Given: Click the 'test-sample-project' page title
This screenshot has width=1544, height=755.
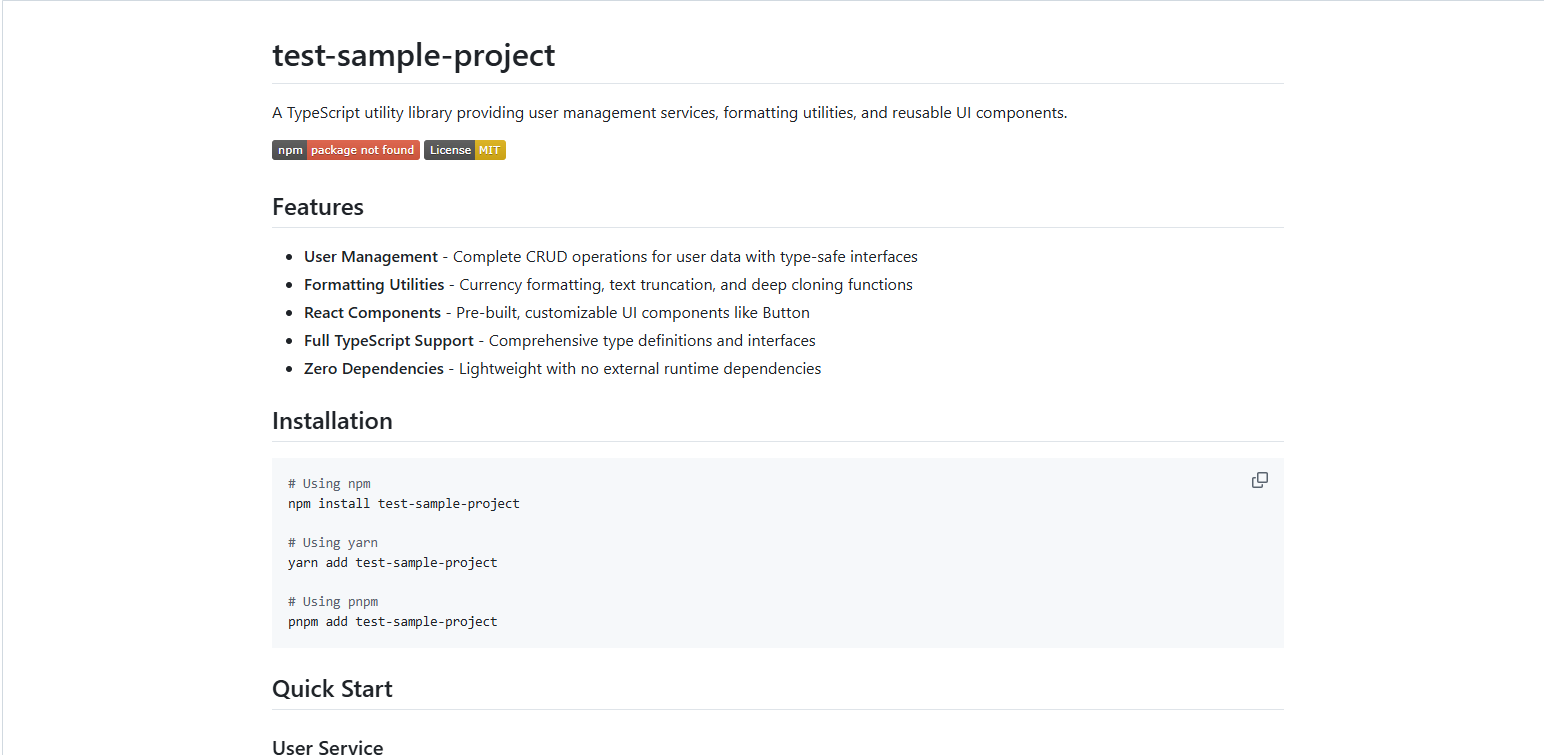Looking at the screenshot, I should 413,55.
